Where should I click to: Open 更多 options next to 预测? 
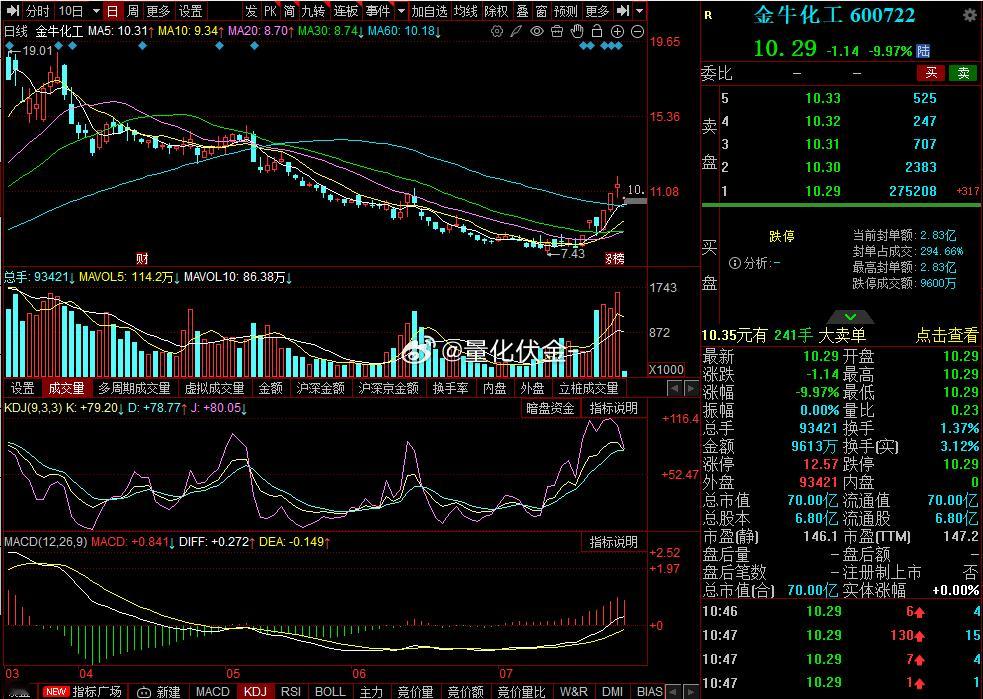point(597,11)
